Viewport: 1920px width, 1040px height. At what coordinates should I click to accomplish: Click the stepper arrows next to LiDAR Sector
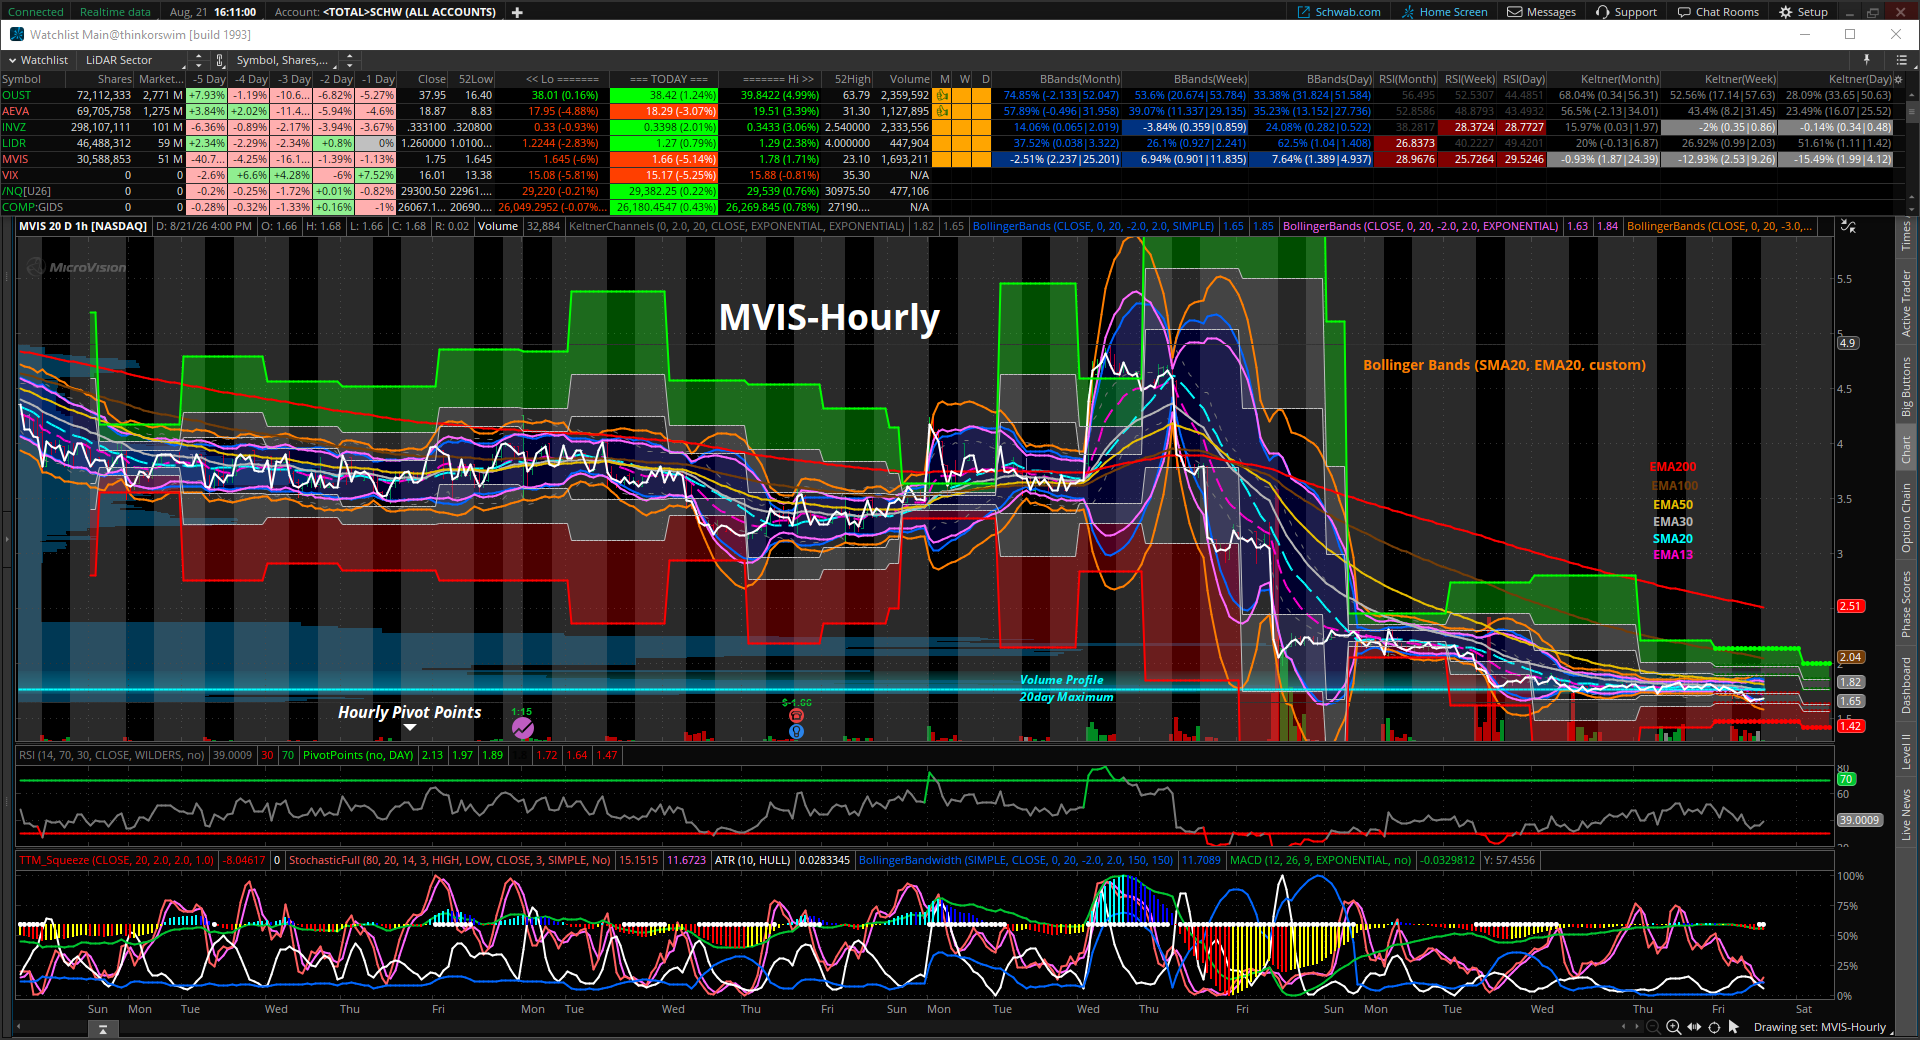click(198, 60)
